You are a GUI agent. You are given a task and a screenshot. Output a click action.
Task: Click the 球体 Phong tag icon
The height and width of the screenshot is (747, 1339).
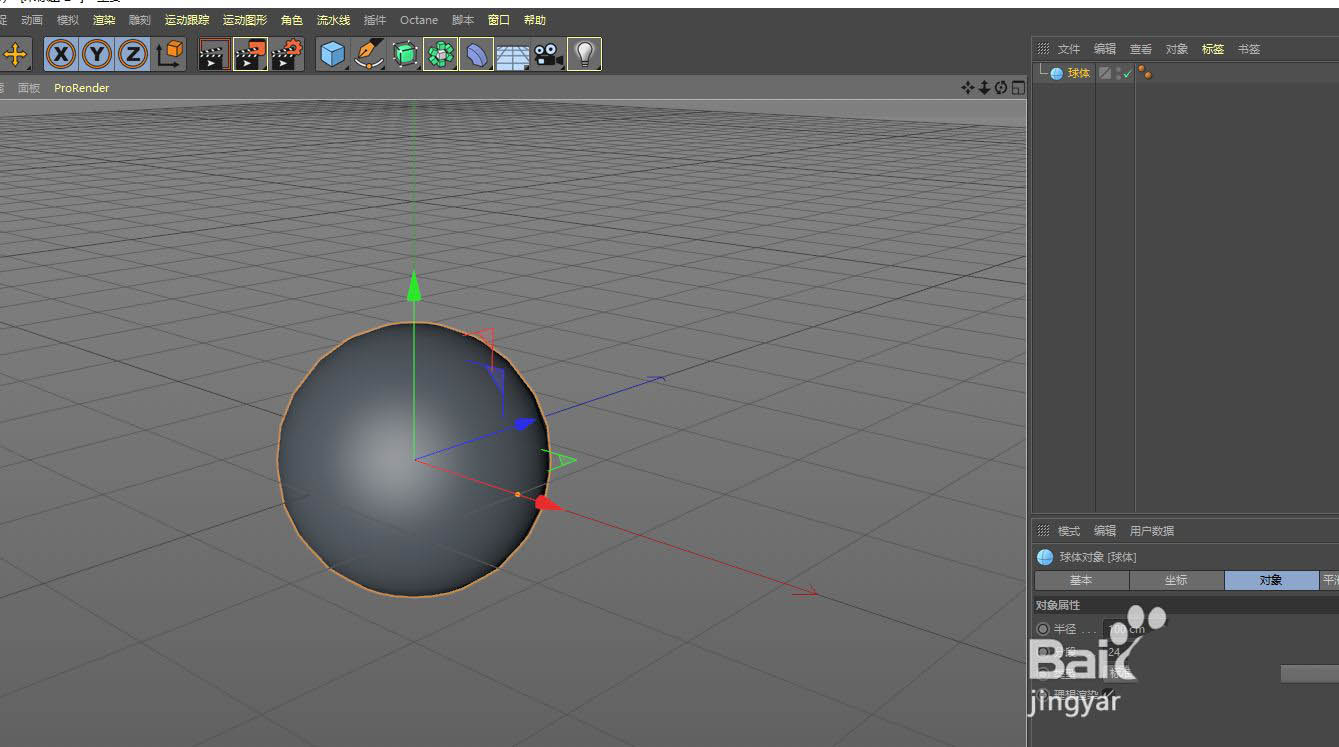[1145, 73]
